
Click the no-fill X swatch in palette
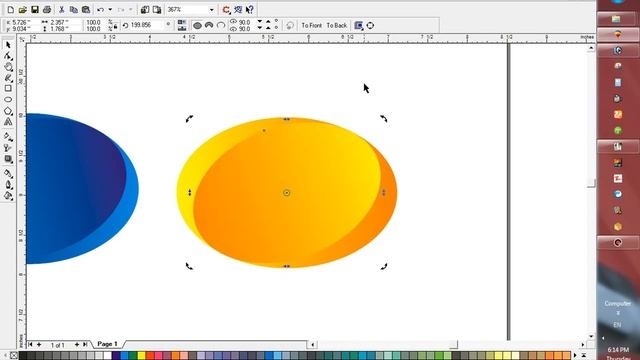coord(13,356)
